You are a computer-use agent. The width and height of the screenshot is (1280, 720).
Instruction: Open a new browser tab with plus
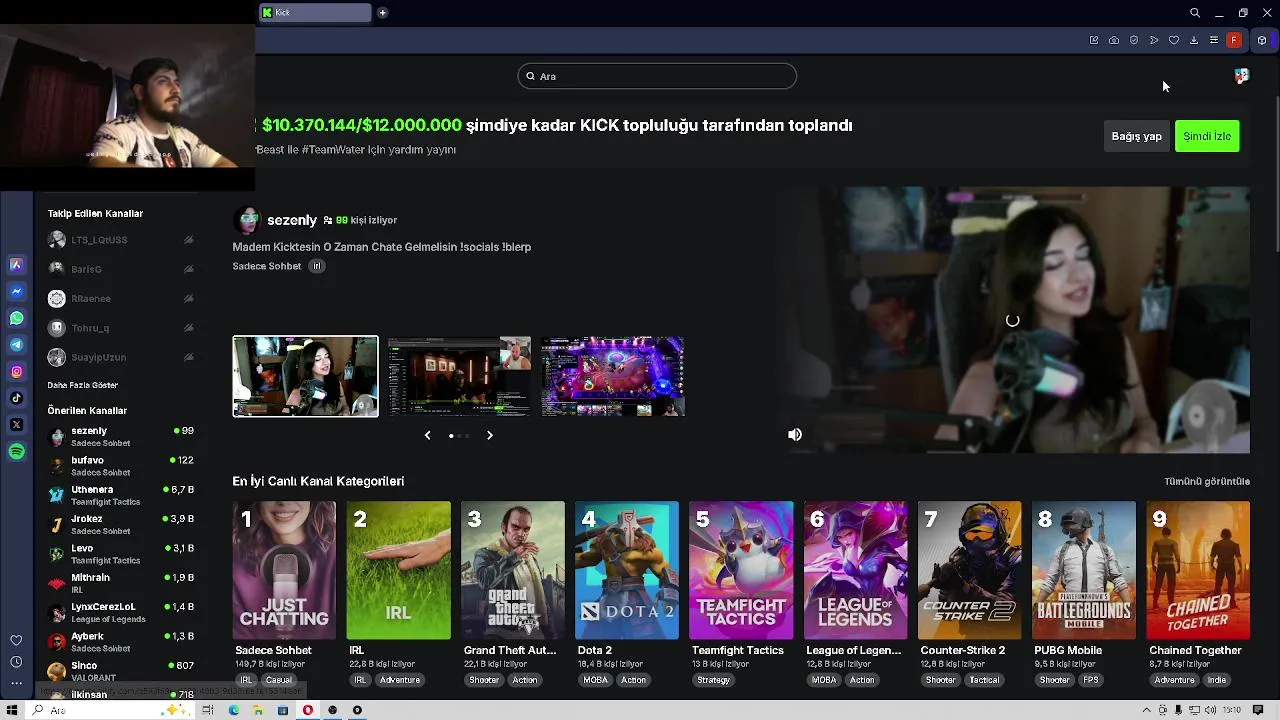(382, 13)
